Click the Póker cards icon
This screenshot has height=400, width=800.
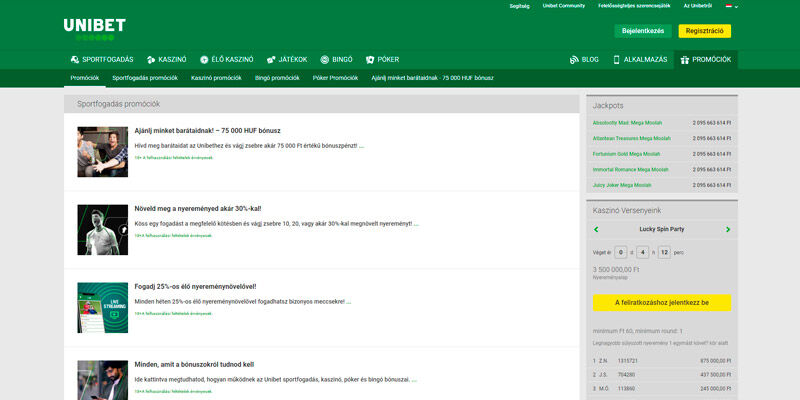[370, 60]
